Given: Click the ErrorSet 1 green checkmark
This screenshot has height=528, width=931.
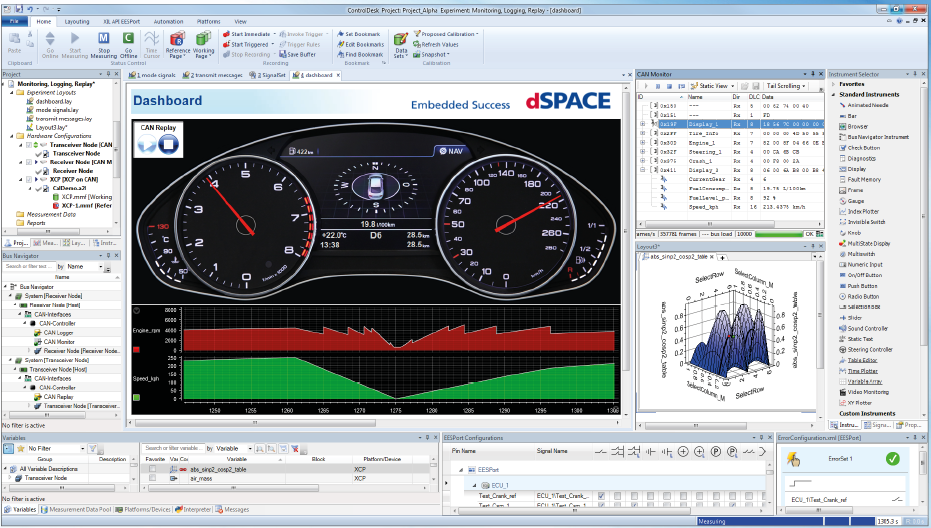Looking at the screenshot, I should tap(892, 459).
